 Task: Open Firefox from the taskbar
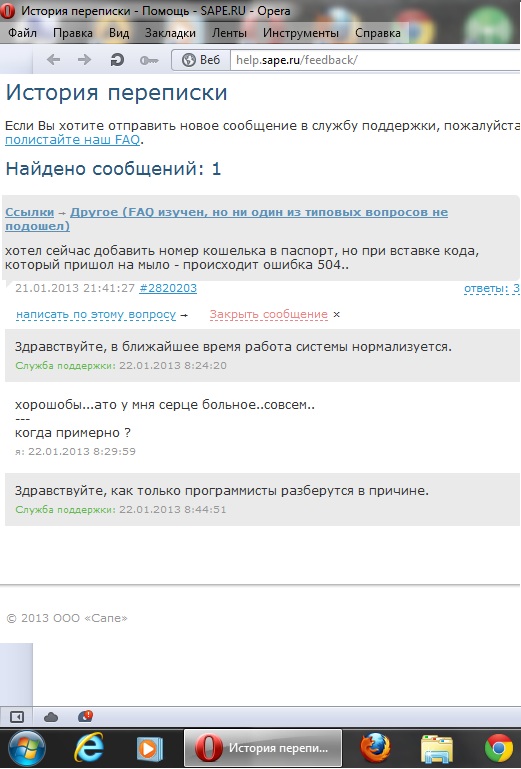(375, 748)
